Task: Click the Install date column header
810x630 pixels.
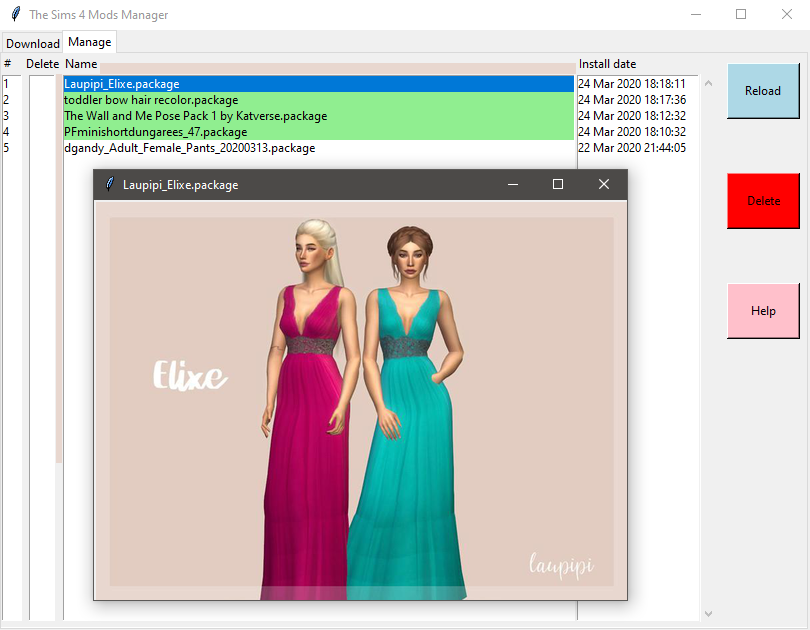Action: pos(607,64)
